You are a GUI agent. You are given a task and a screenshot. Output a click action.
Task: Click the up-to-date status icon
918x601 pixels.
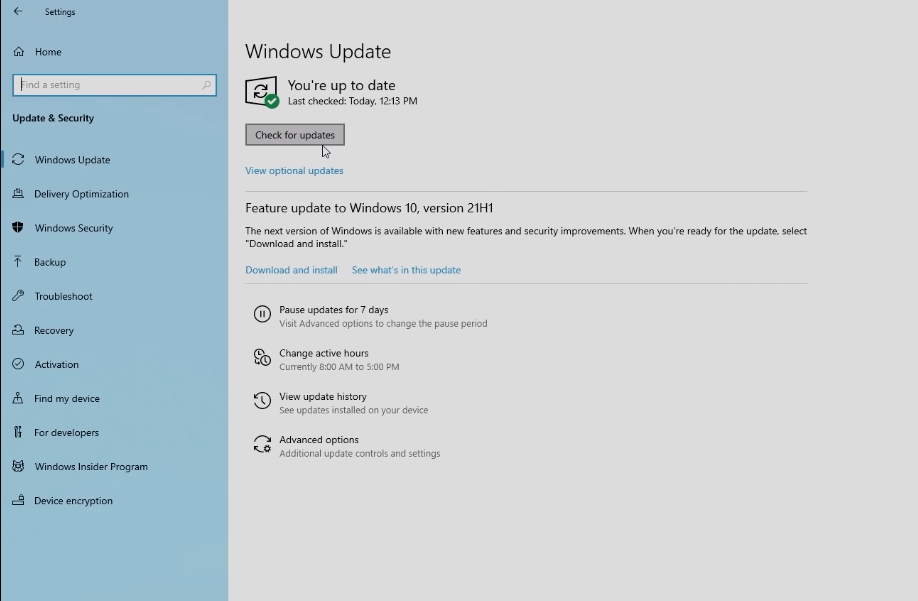262,92
